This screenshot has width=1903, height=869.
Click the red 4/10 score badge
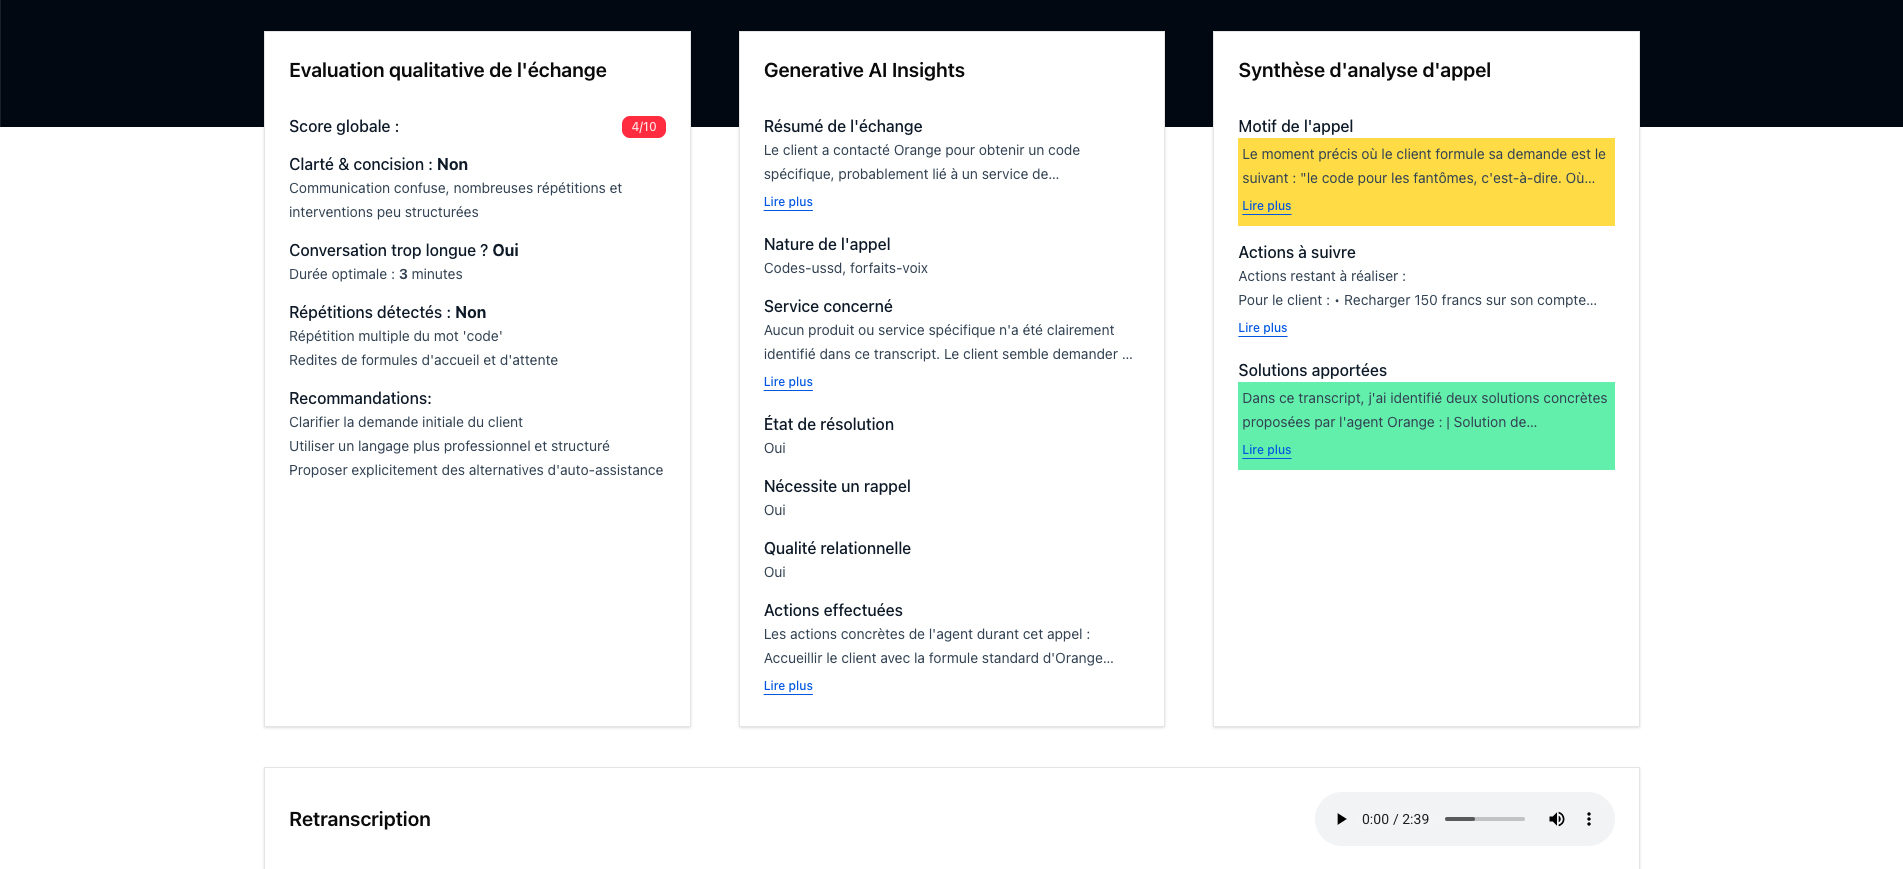643,127
